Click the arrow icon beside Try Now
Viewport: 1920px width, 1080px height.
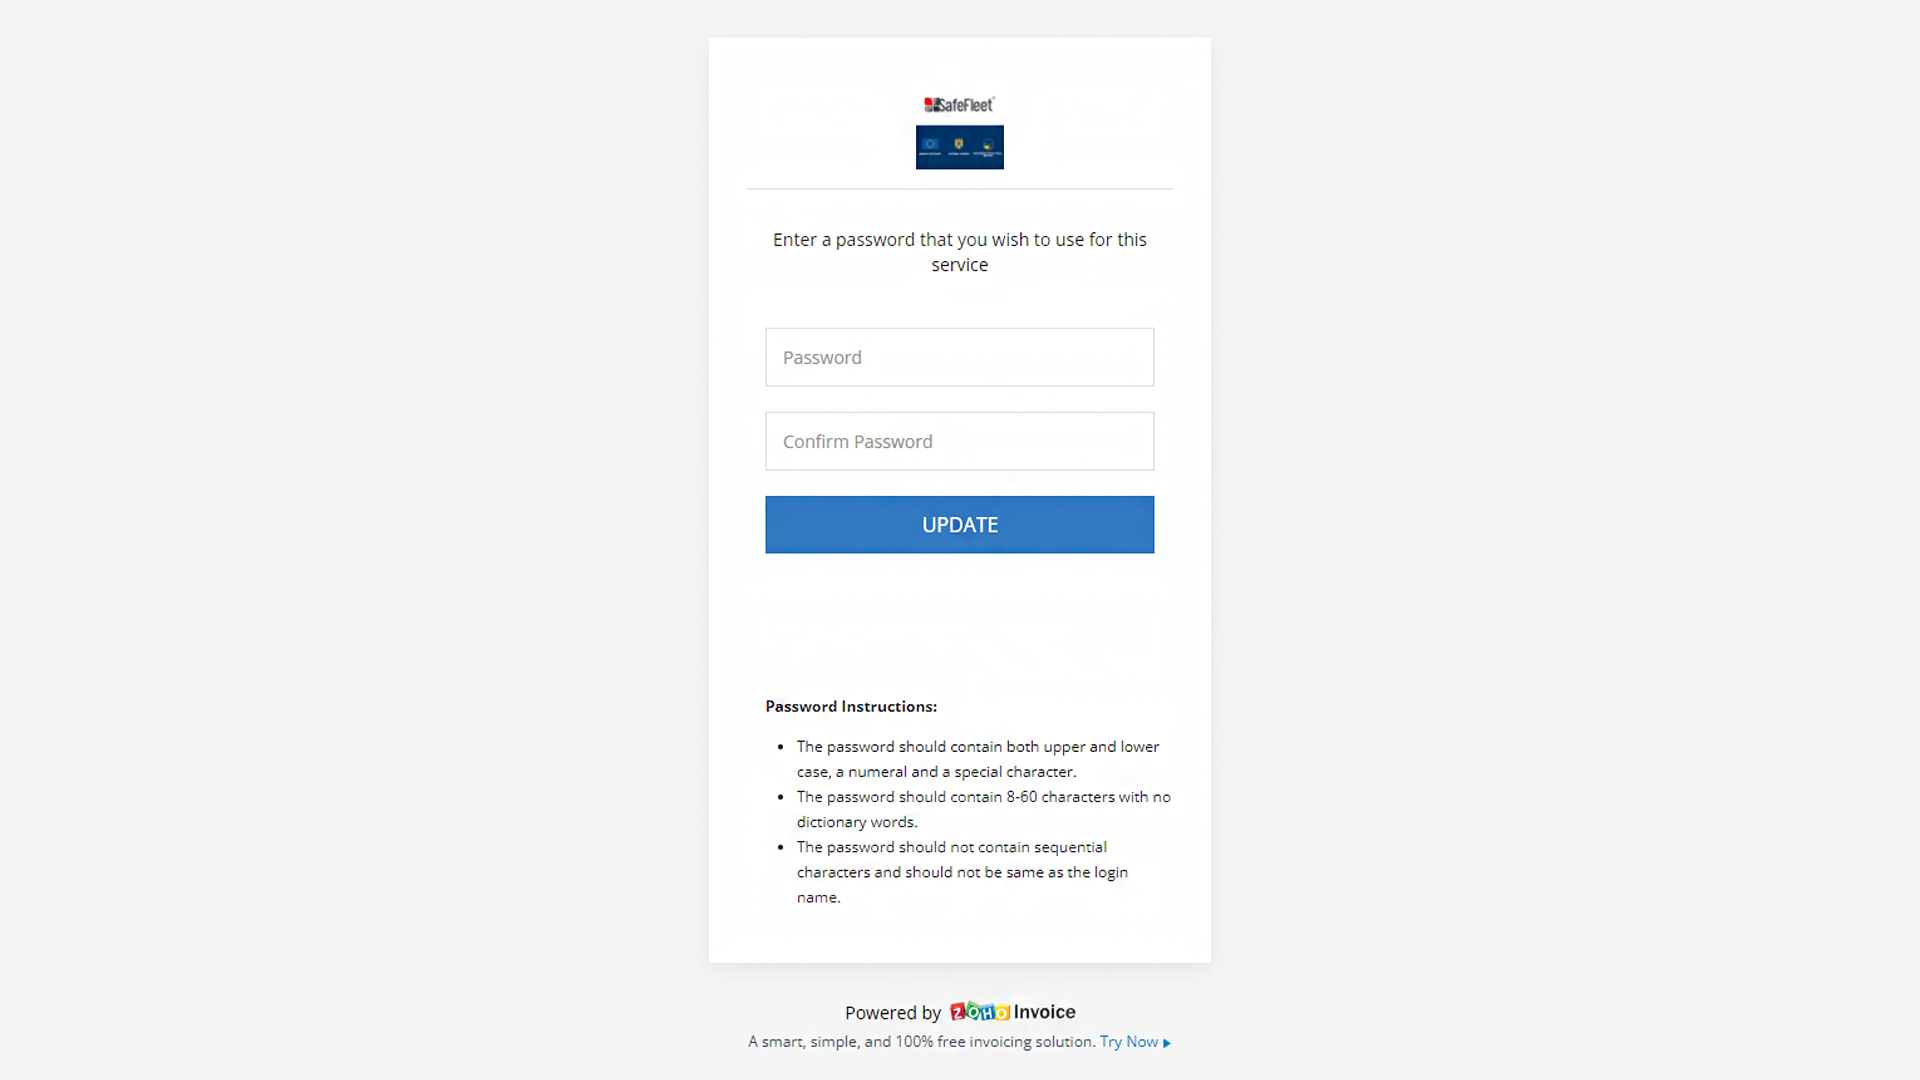1166,1042
